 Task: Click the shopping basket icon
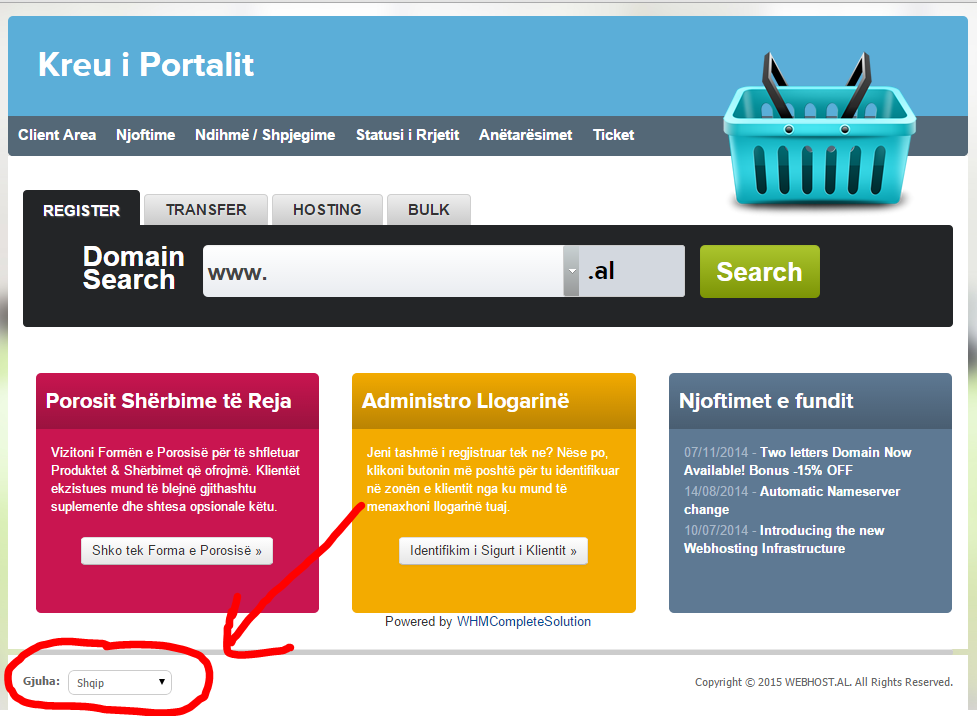pos(819,130)
